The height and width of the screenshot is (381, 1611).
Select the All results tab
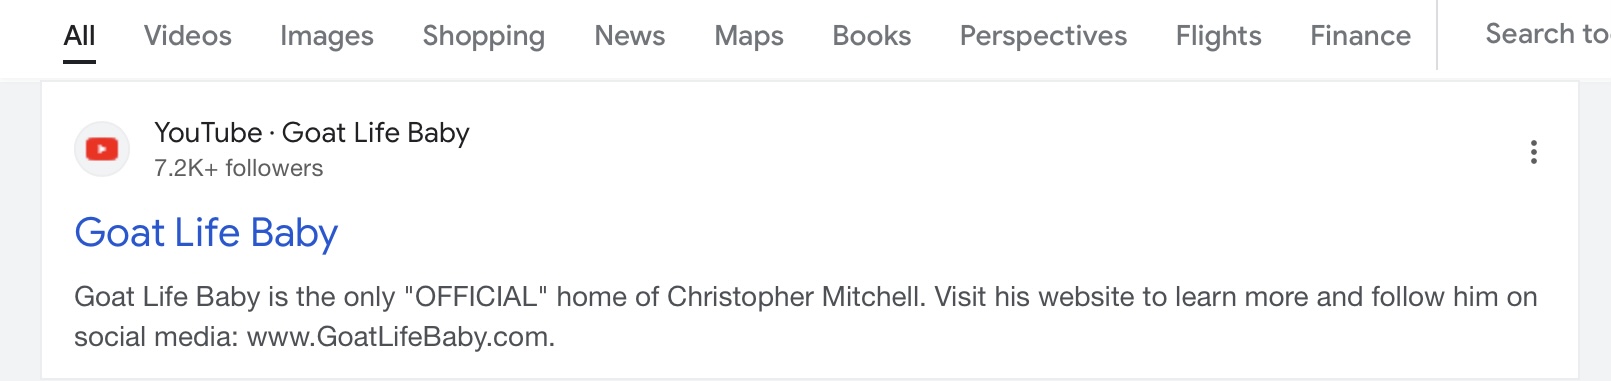[x=80, y=36]
